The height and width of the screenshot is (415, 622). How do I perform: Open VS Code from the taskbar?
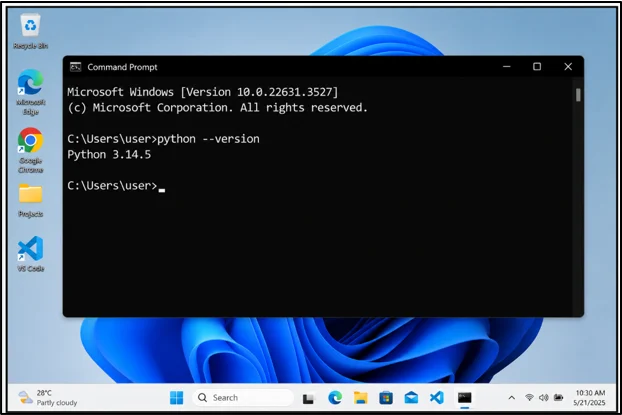tap(437, 398)
